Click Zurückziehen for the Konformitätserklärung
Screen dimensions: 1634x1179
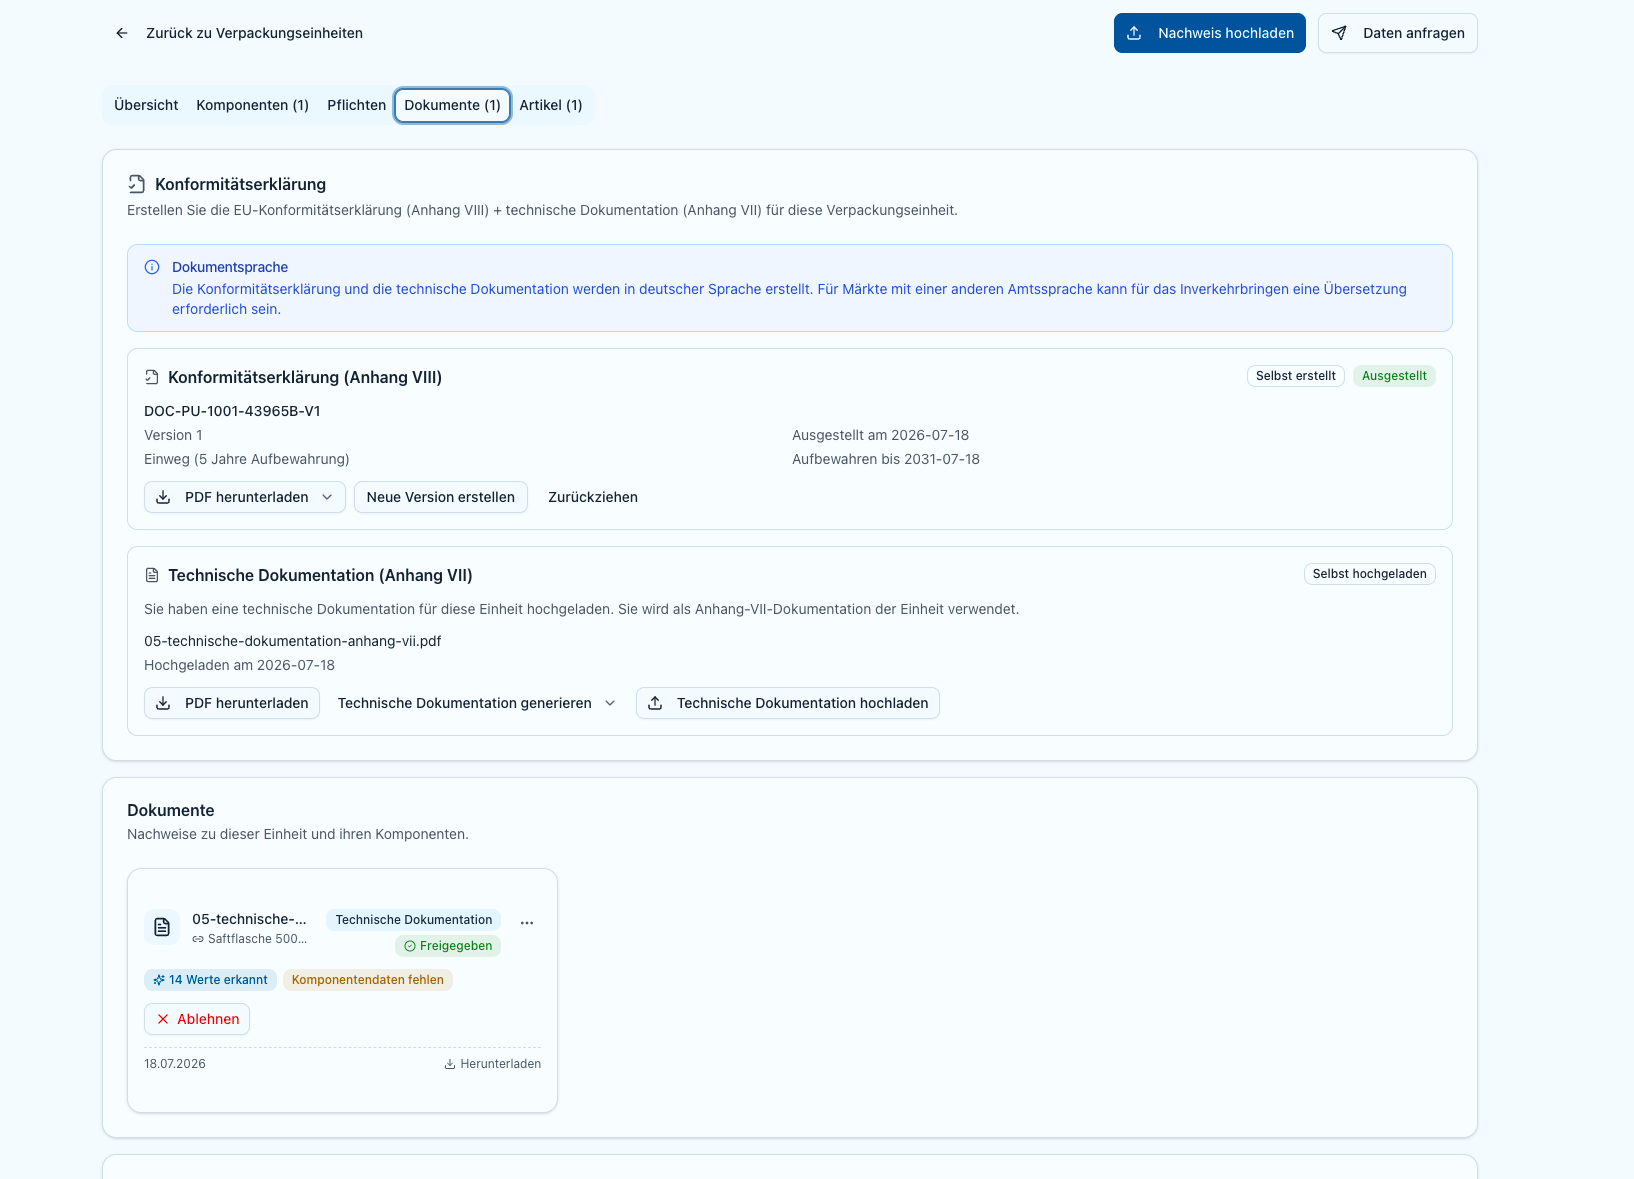[x=593, y=497]
